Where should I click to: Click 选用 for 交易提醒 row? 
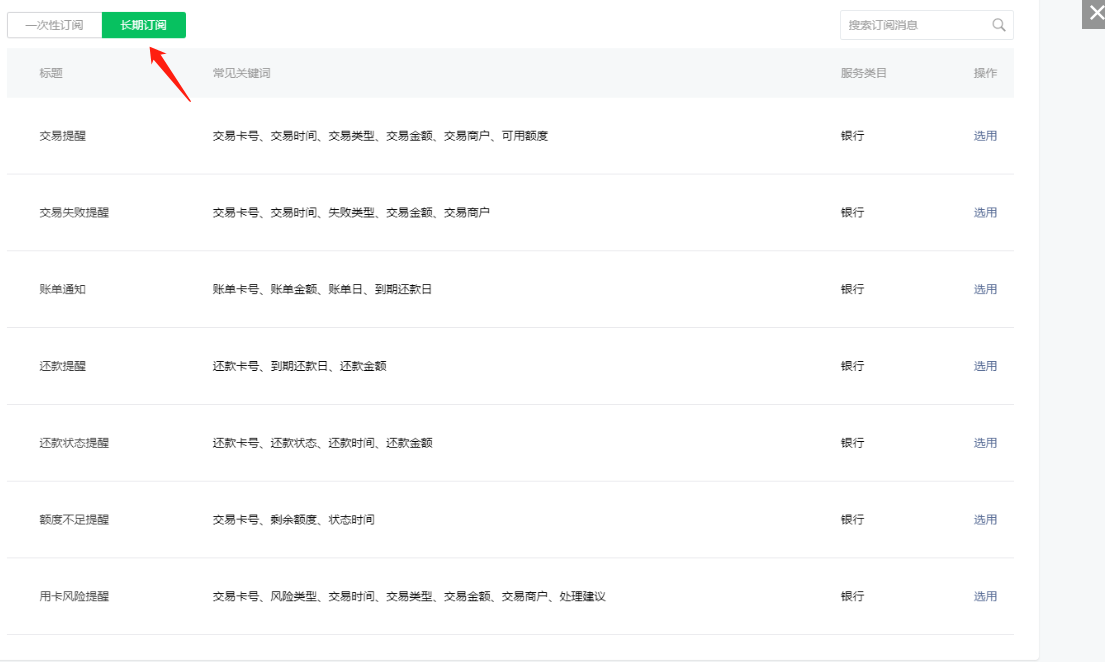[x=985, y=136]
